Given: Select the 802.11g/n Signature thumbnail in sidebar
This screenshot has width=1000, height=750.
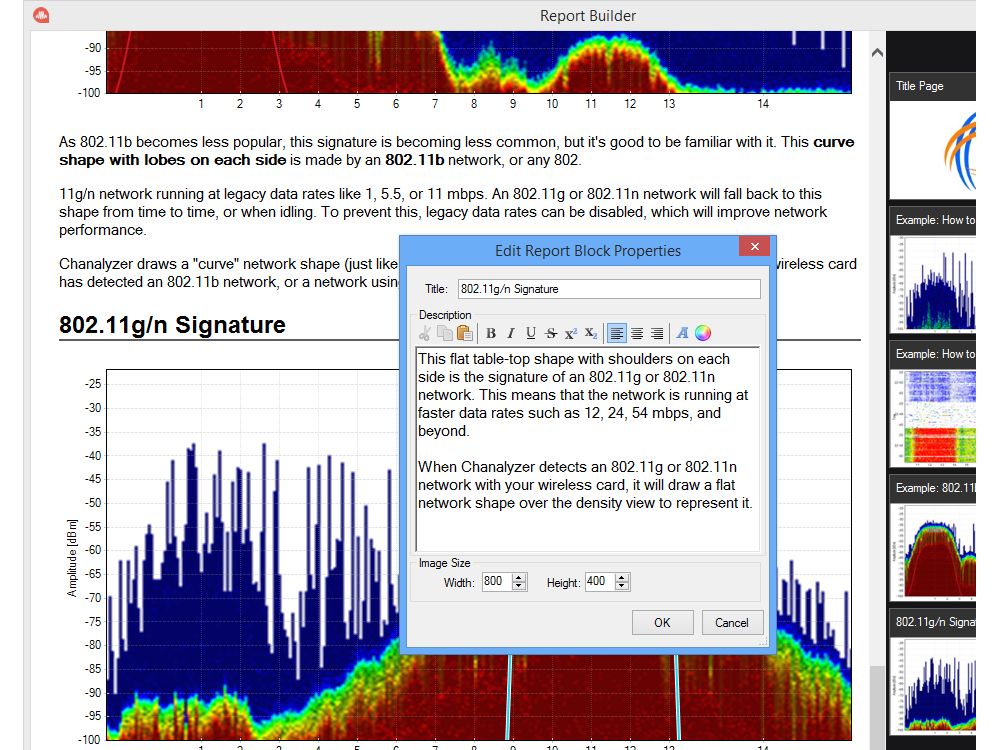Looking at the screenshot, I should pyautogui.click(x=932, y=672).
